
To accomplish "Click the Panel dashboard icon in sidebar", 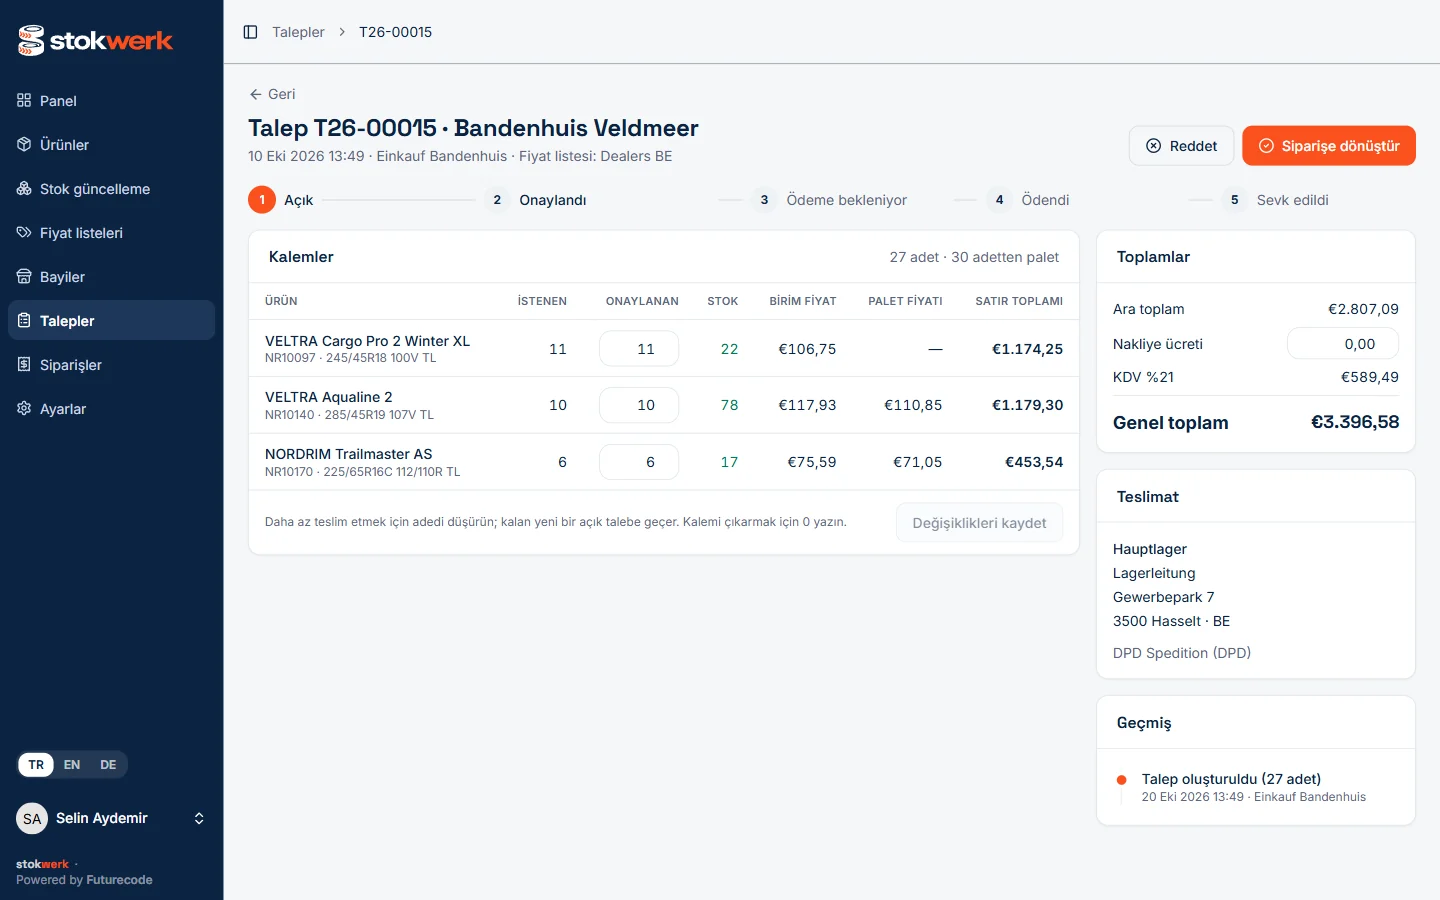I will click(24, 100).
